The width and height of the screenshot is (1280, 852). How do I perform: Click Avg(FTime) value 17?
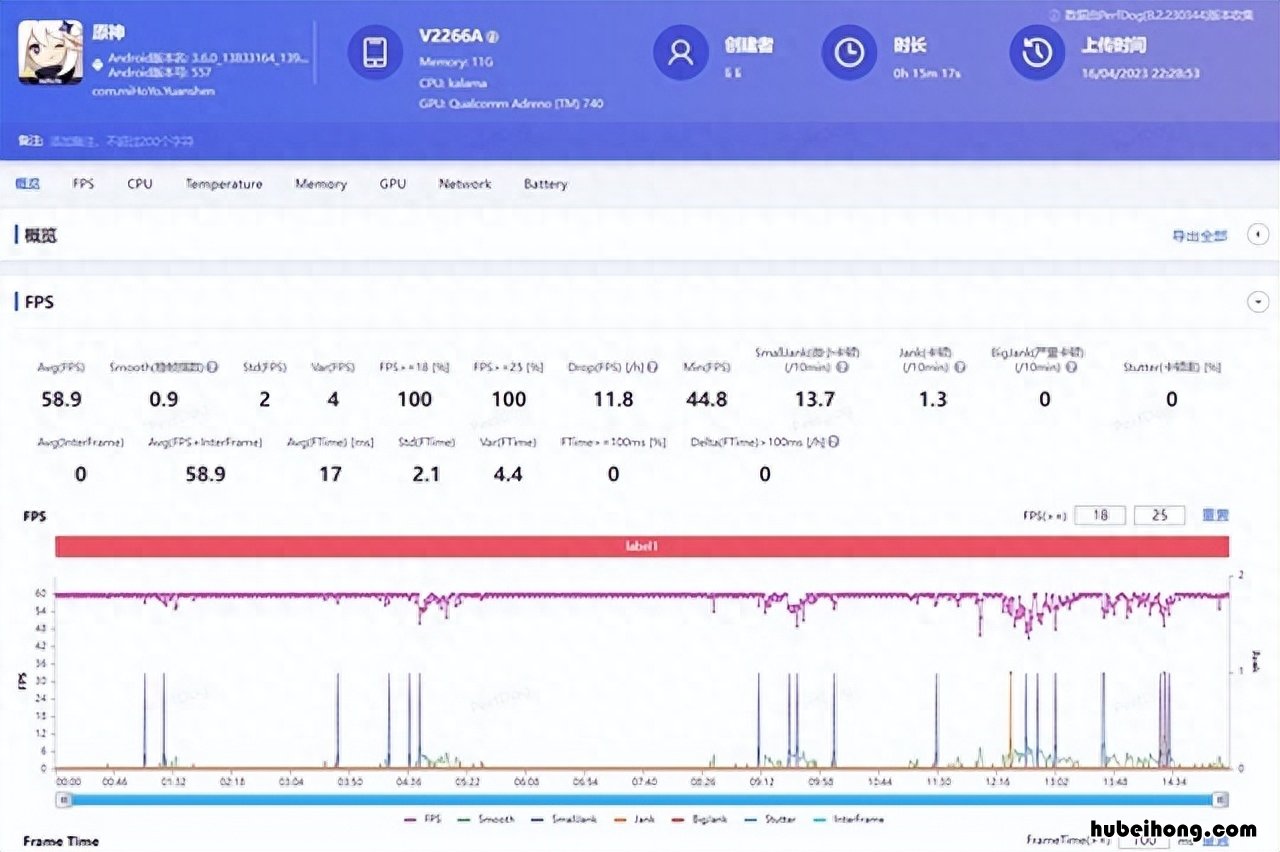pos(330,473)
